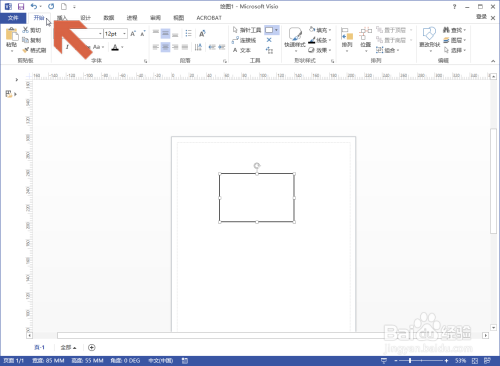This screenshot has height=366, width=500.
Task: Open the Aa change case dropdown
Action: 98,47
